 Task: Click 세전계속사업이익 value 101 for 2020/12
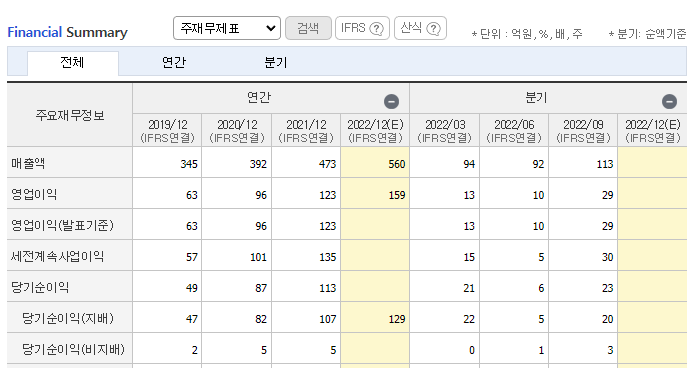(x=258, y=257)
